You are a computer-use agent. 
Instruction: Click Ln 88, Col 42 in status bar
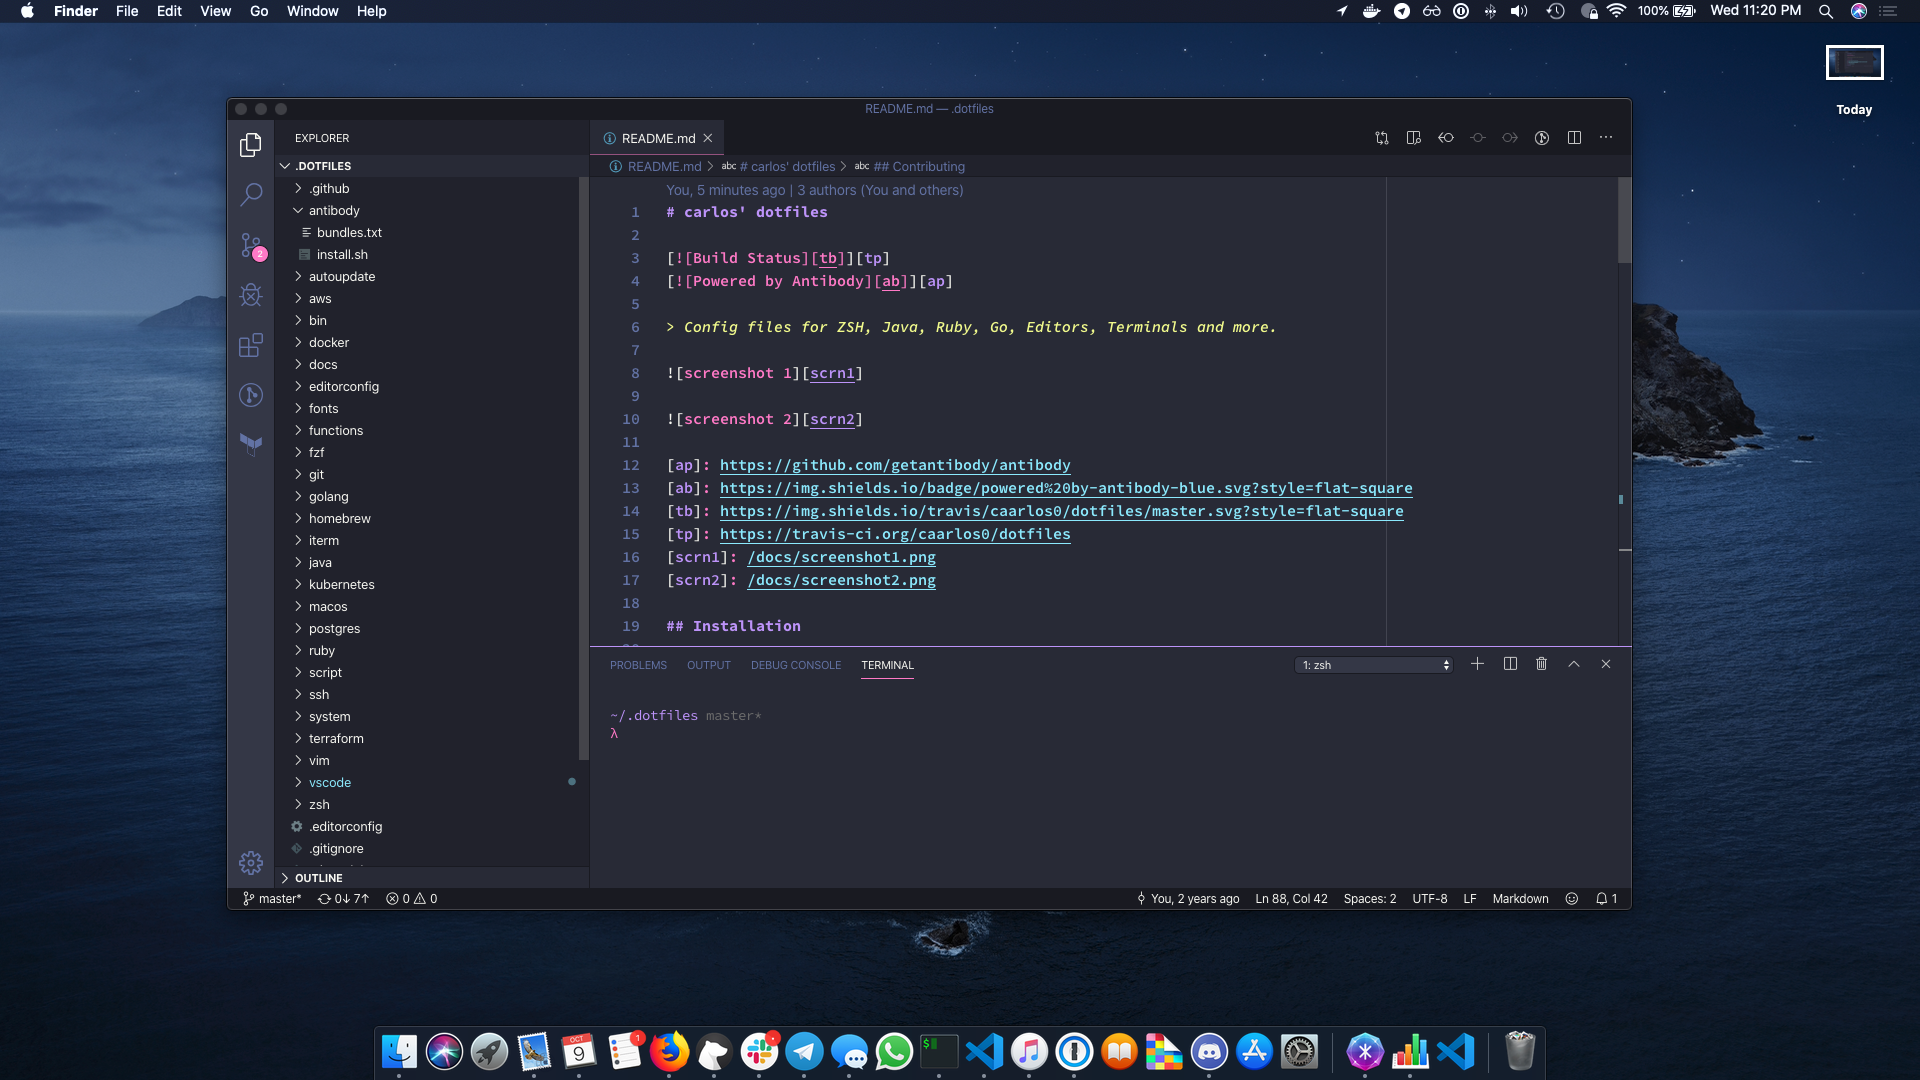[x=1291, y=899]
